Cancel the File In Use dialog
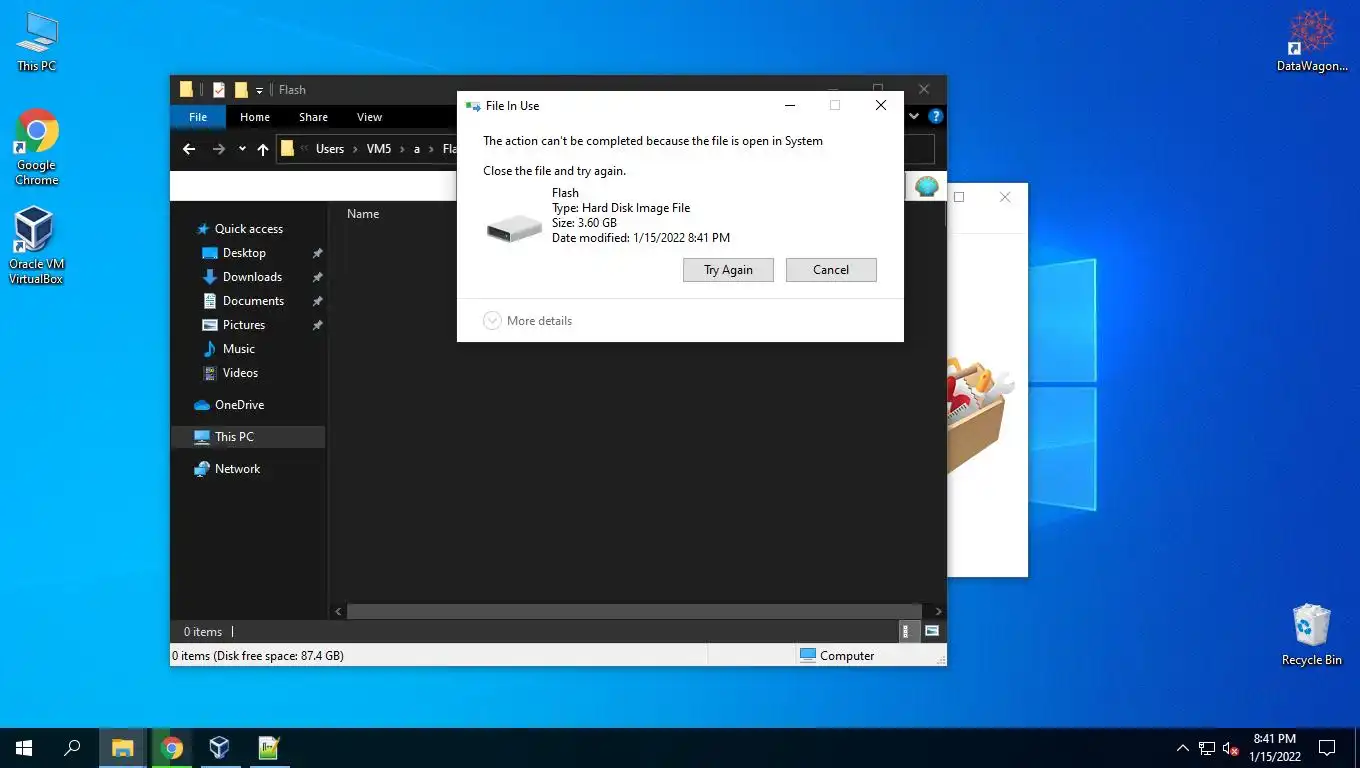This screenshot has width=1360, height=768. click(831, 270)
